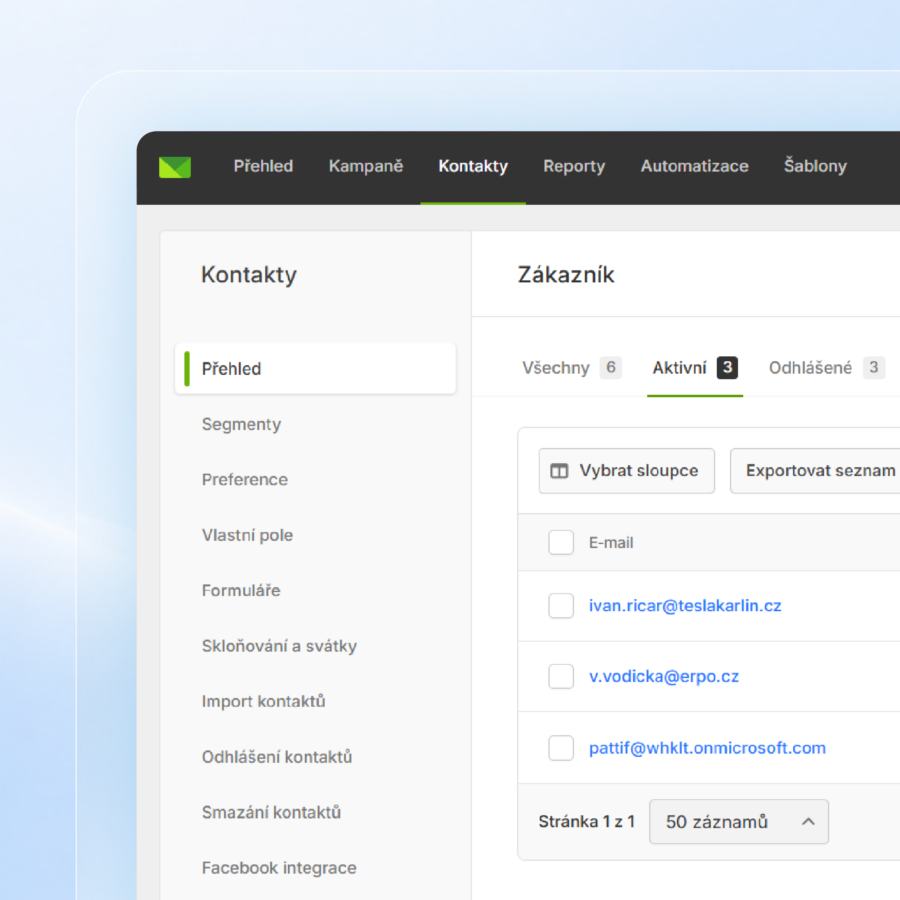Click the green envelope logo

click(x=174, y=167)
